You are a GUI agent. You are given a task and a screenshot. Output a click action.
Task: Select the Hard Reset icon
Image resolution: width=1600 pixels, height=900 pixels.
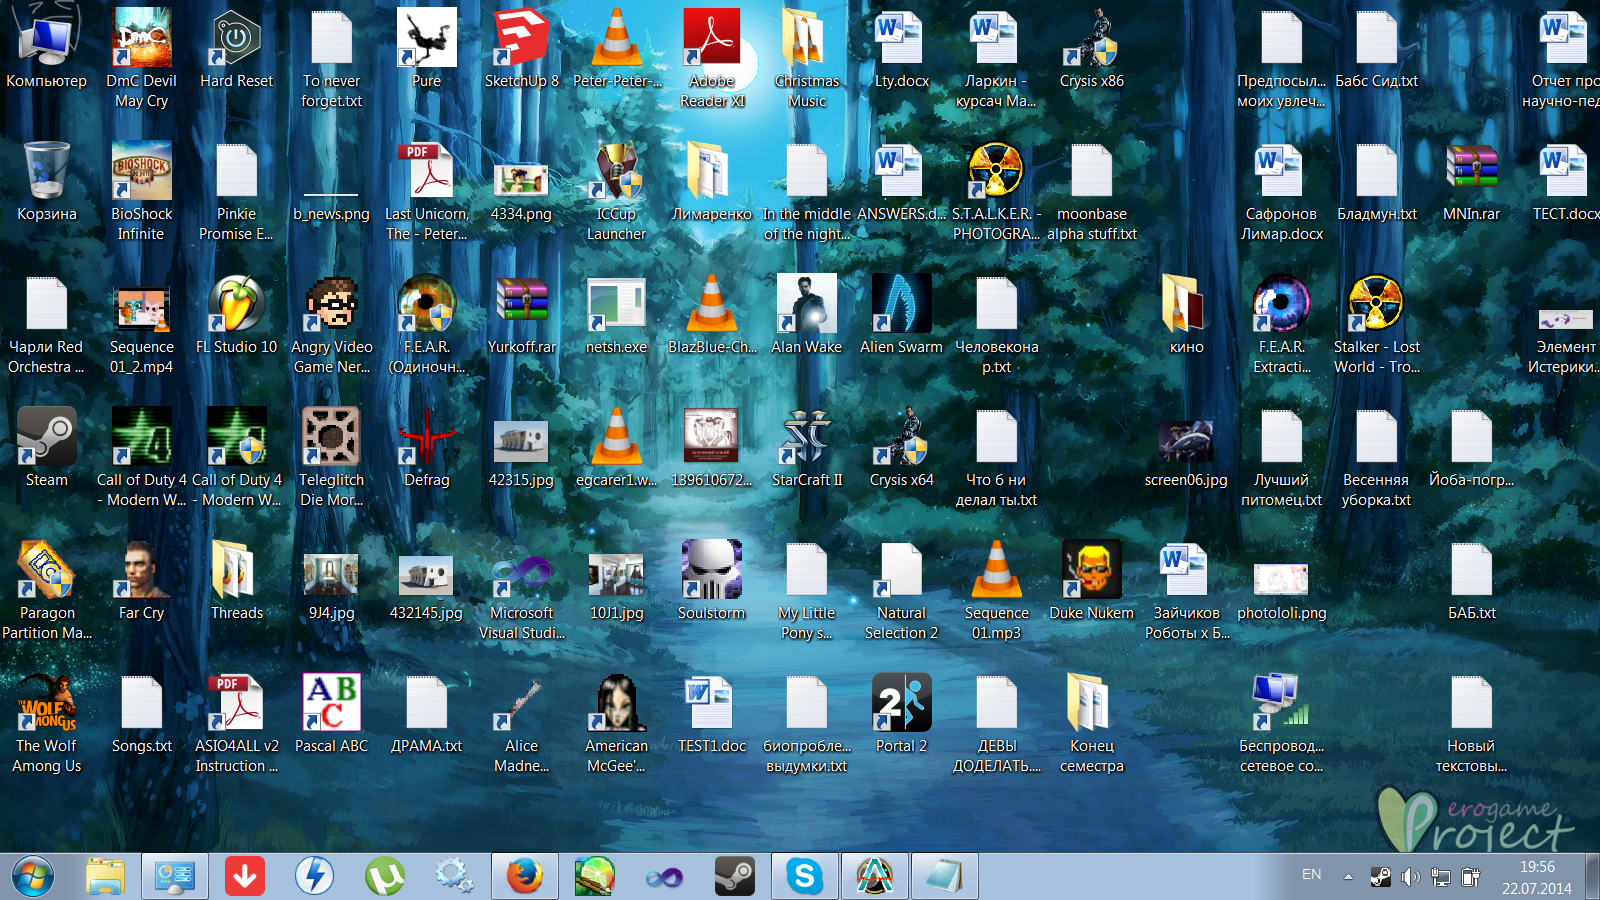tap(236, 48)
